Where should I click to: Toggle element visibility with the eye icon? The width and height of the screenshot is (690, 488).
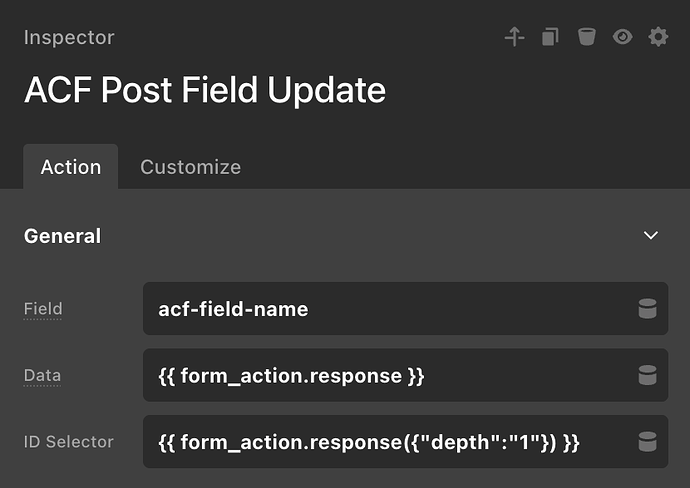[622, 37]
